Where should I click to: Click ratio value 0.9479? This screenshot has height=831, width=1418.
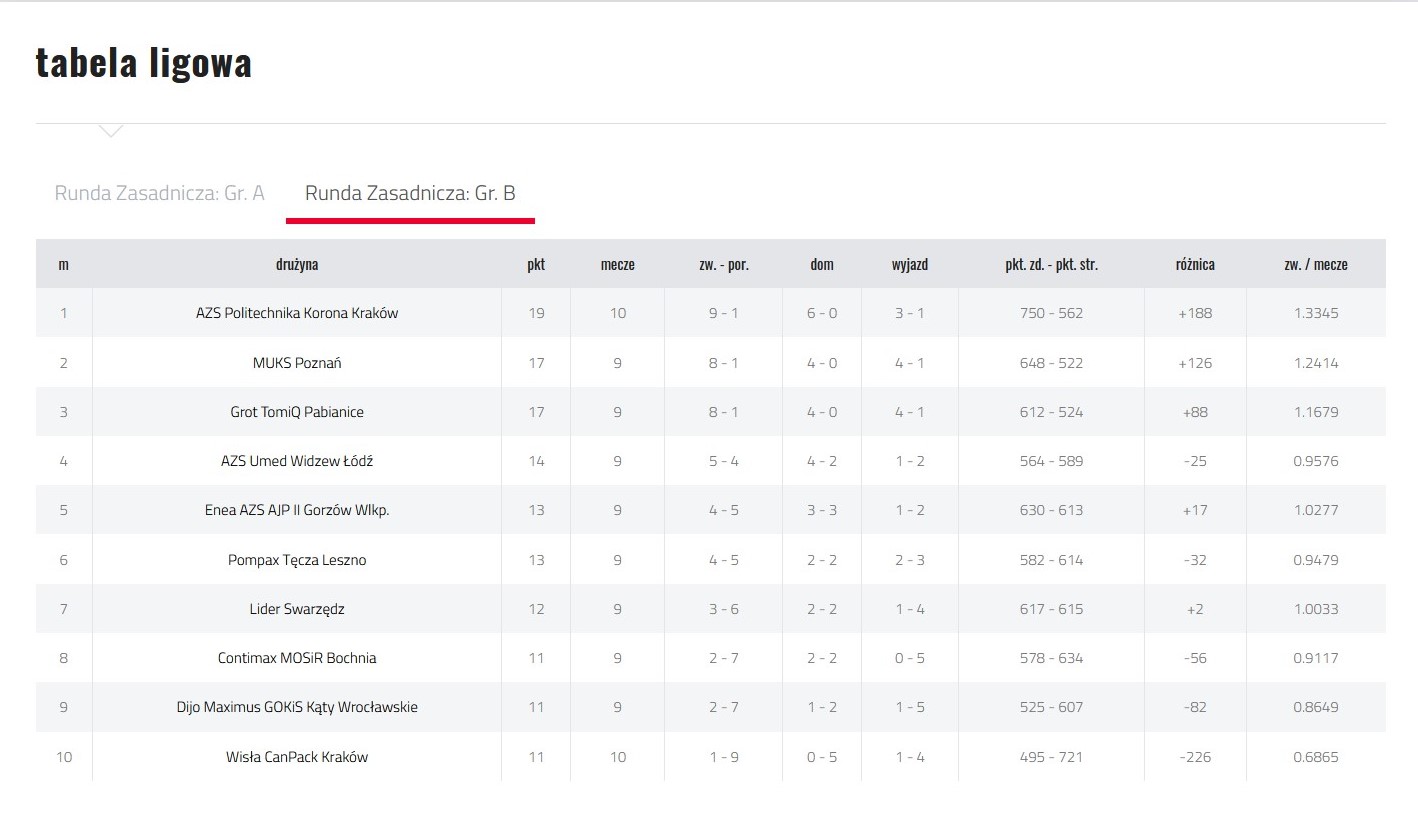[x=1316, y=560]
